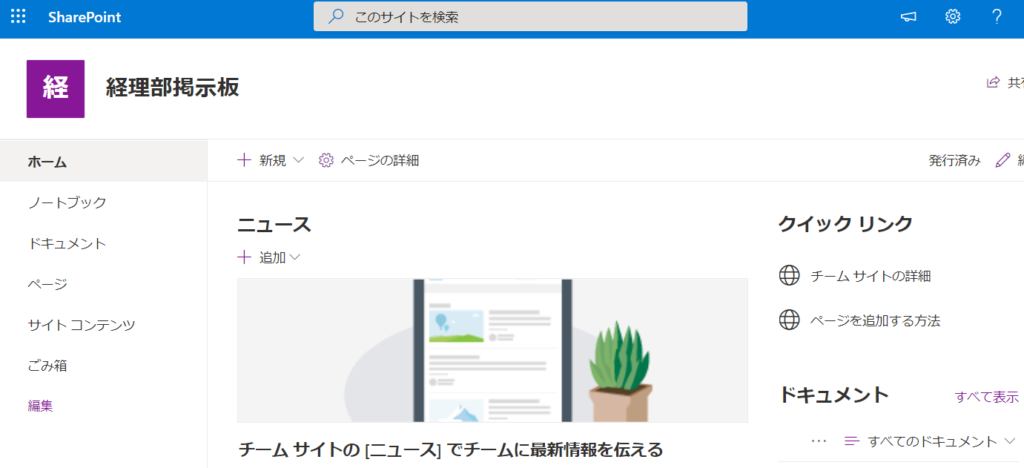Screen dimensions: 1024x468
Task: Expand the 追加 dropdown chevron
Action: 295,258
